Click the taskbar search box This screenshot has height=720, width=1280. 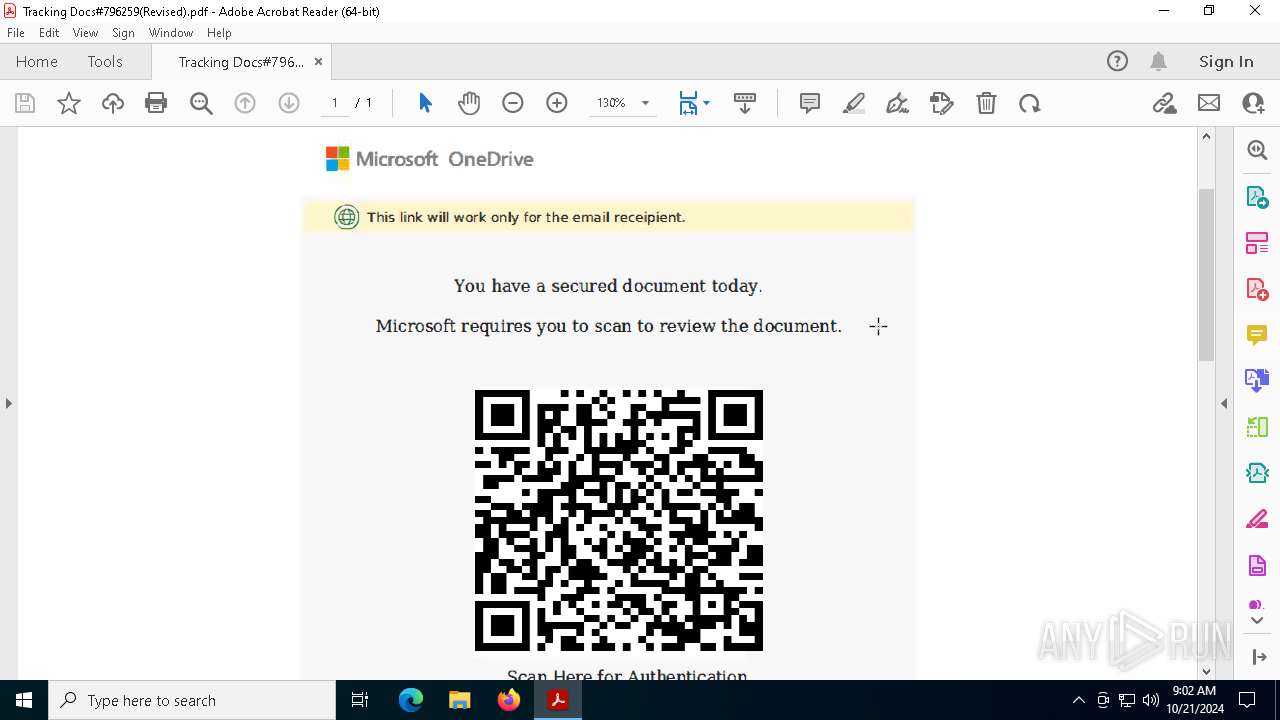coord(192,700)
